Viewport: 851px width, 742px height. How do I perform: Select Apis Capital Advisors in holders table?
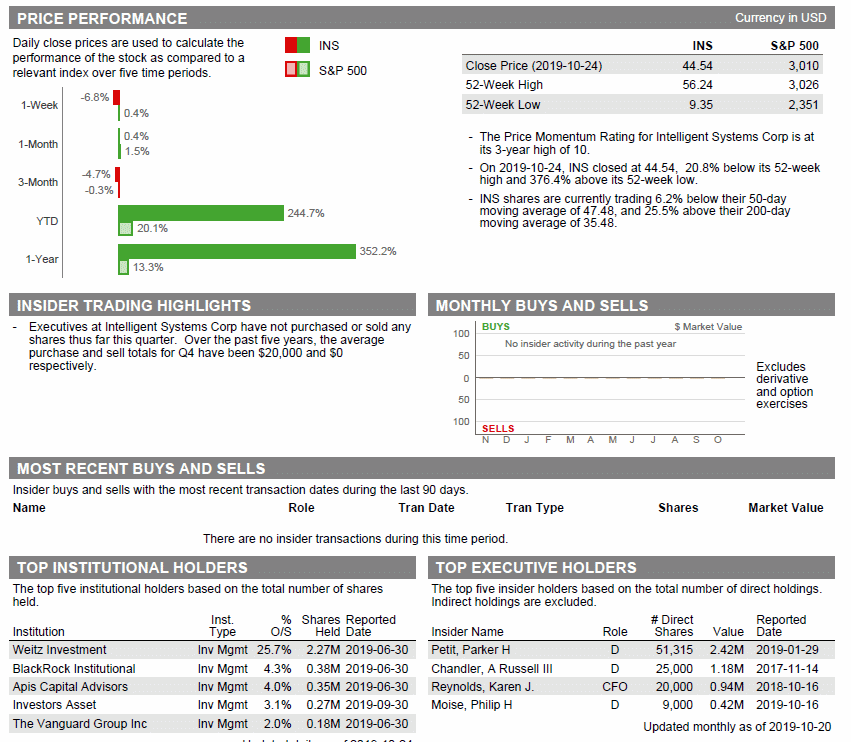70,687
